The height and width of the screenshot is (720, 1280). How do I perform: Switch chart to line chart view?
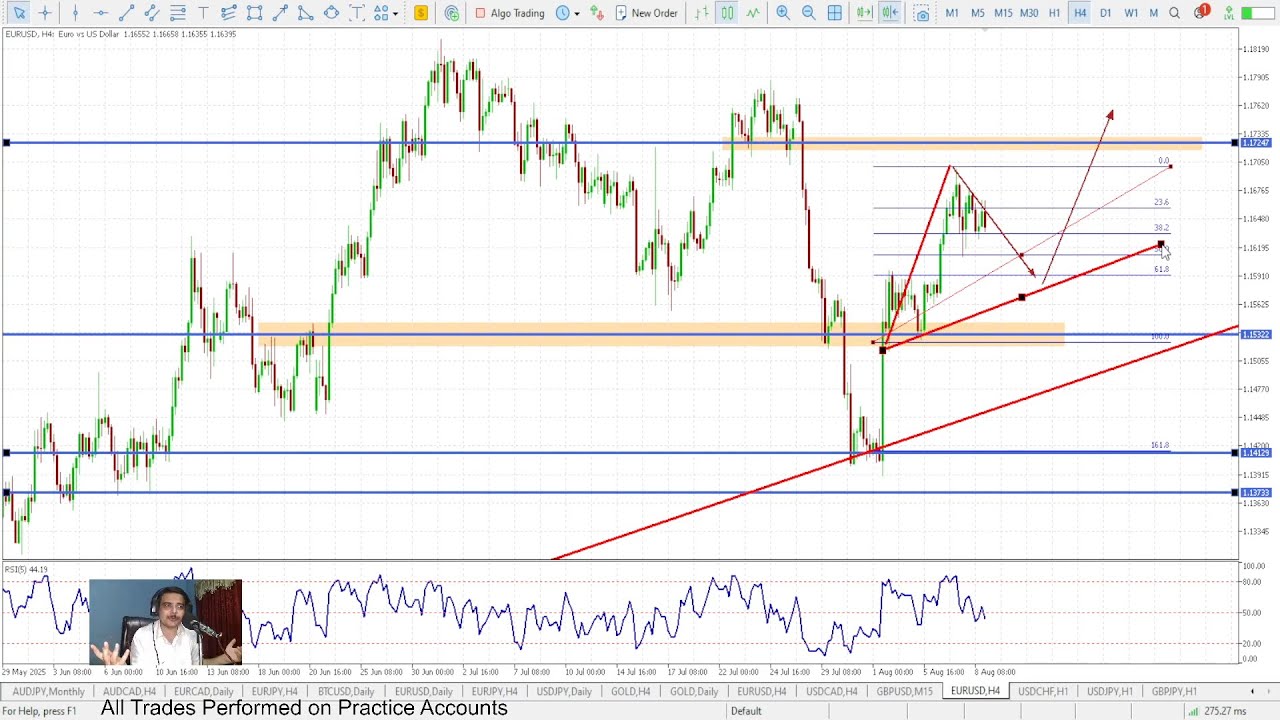(x=753, y=13)
